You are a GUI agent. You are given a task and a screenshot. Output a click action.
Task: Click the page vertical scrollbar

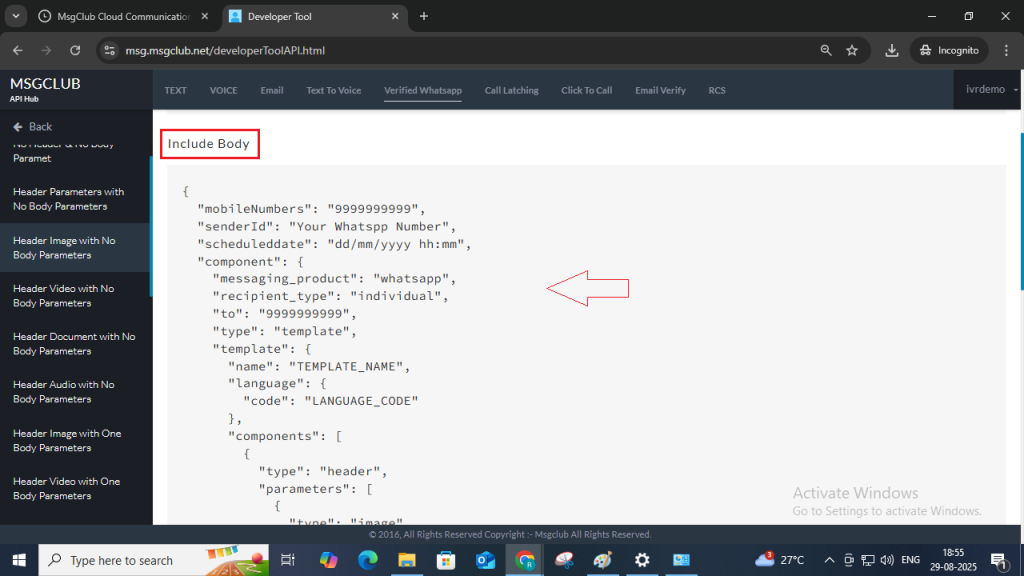click(x=1021, y=212)
